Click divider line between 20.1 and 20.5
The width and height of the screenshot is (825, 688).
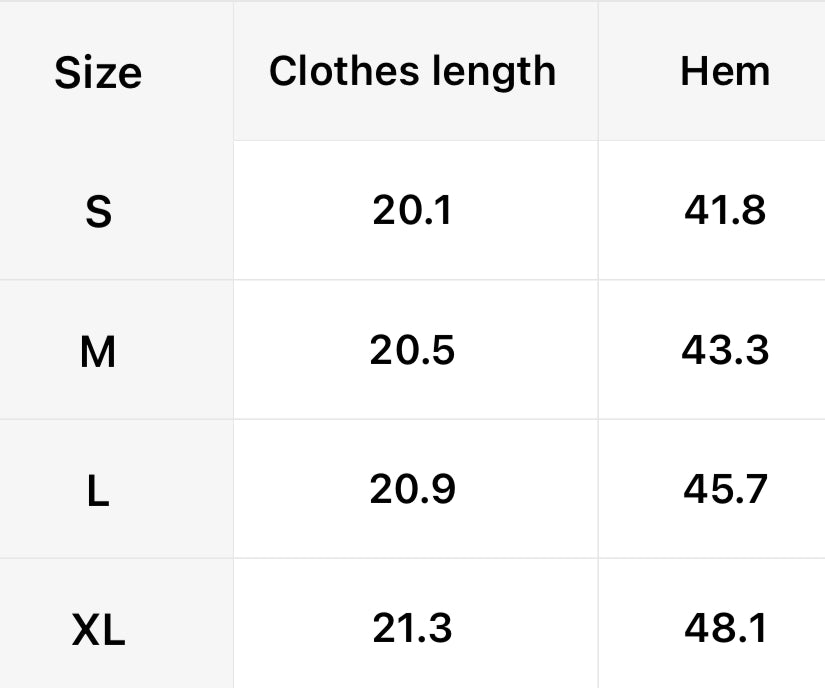pyautogui.click(x=412, y=280)
